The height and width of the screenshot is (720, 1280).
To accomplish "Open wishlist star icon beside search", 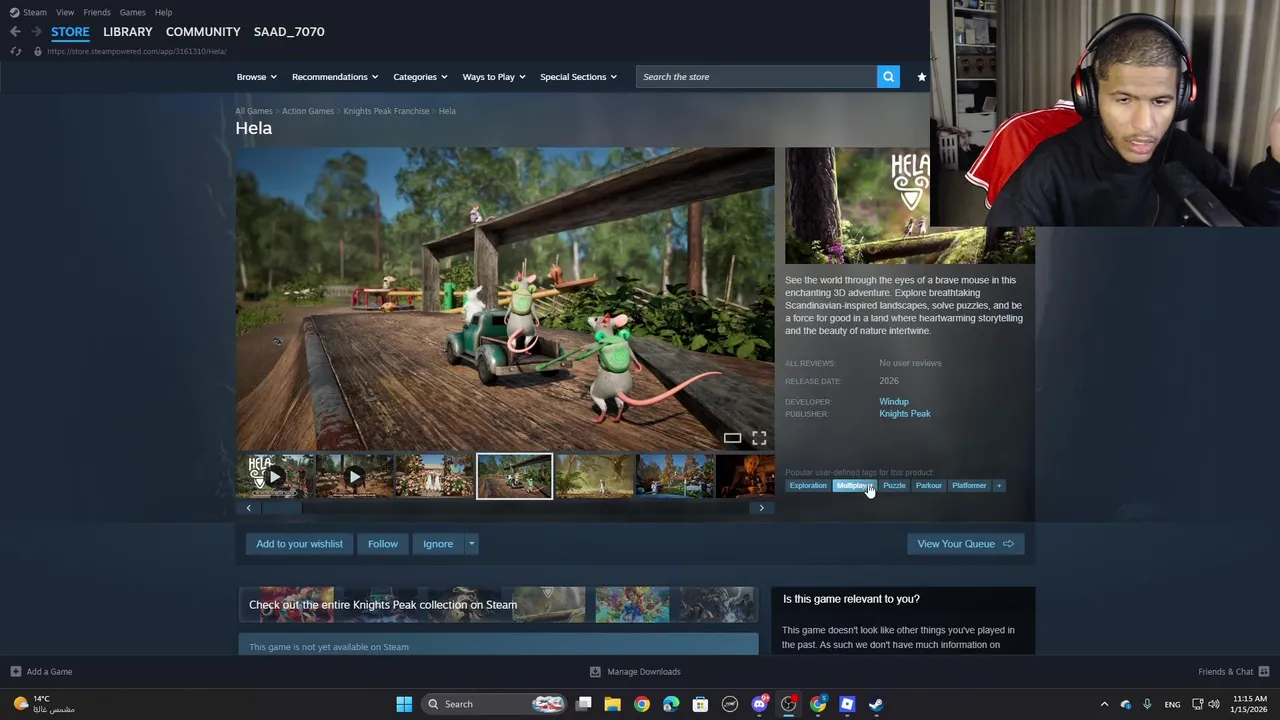I will click(921, 77).
